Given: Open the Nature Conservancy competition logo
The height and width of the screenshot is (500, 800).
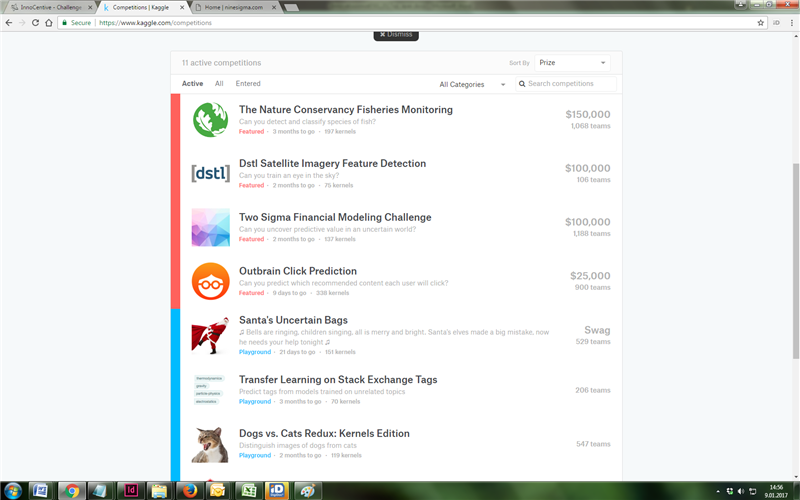Looking at the screenshot, I should tap(210, 120).
